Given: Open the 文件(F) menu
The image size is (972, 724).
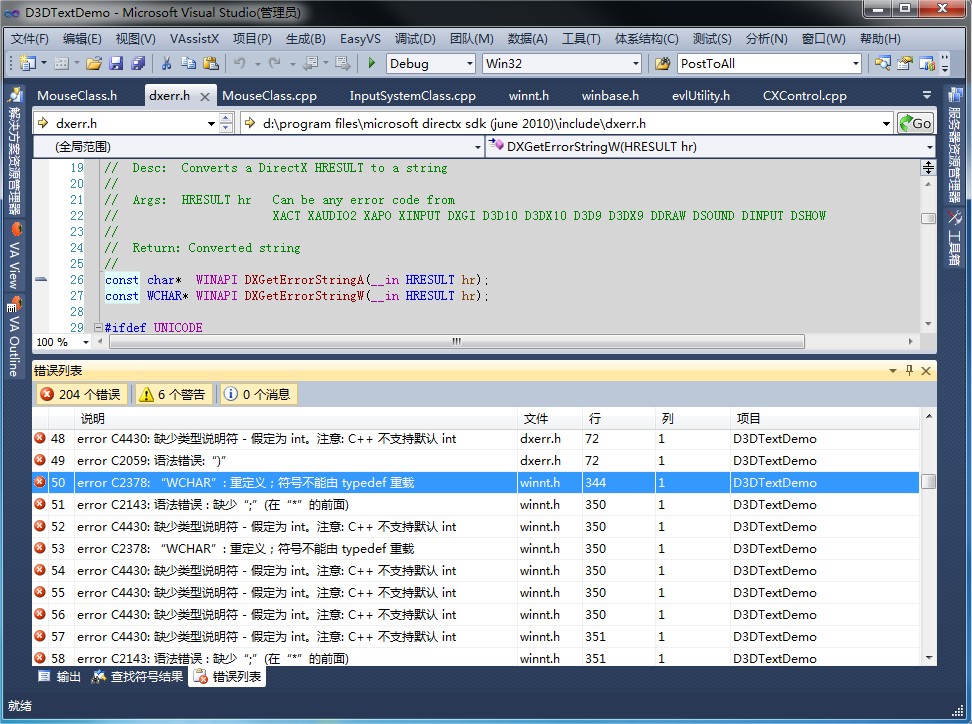Looking at the screenshot, I should [x=30, y=38].
